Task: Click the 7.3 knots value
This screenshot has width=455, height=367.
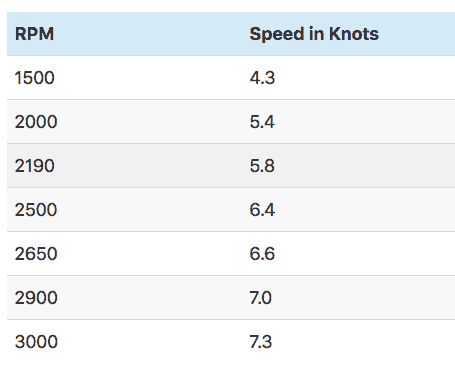Action: point(261,342)
